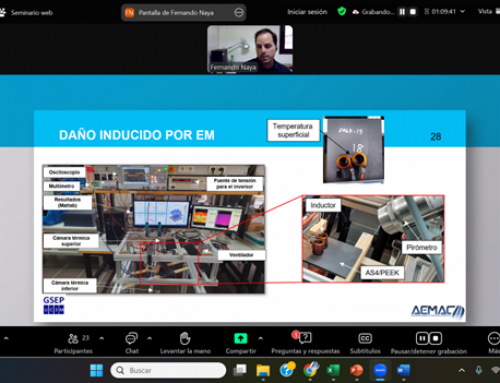The image size is (500, 383).
Task: Stop recording from top bar
Action: coord(413,12)
